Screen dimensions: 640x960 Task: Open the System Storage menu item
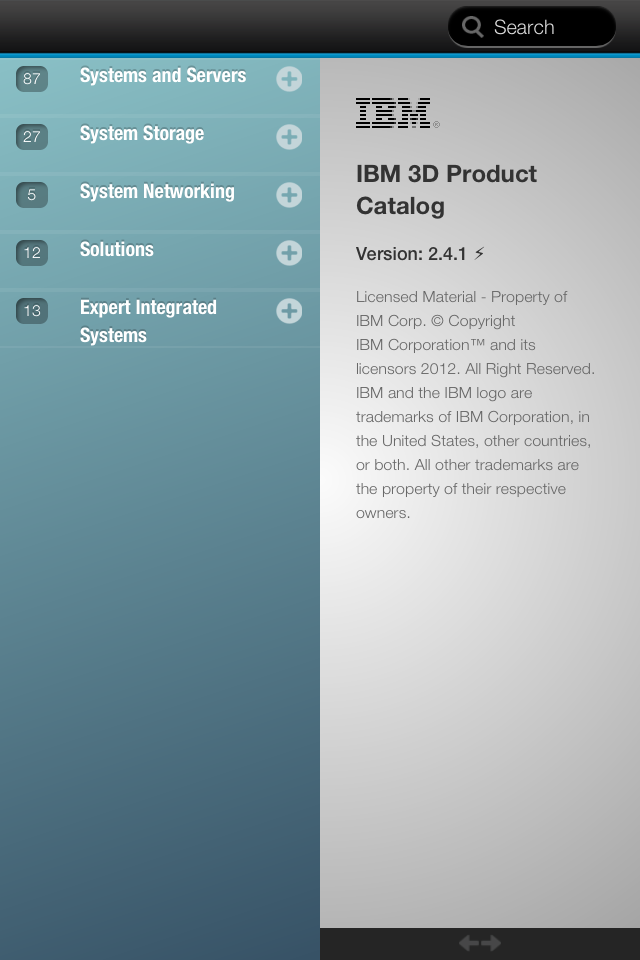pos(142,134)
